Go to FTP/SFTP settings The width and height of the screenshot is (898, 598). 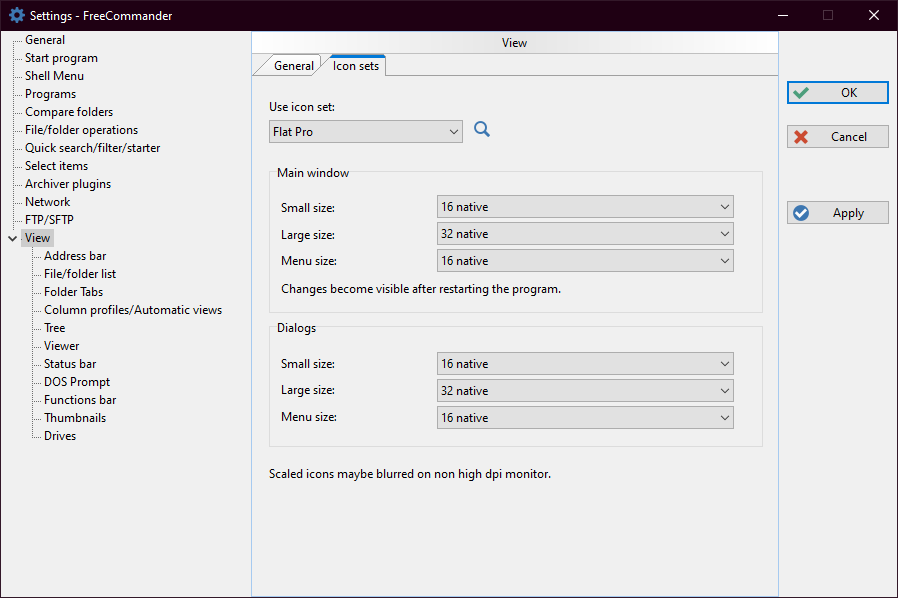[49, 220]
